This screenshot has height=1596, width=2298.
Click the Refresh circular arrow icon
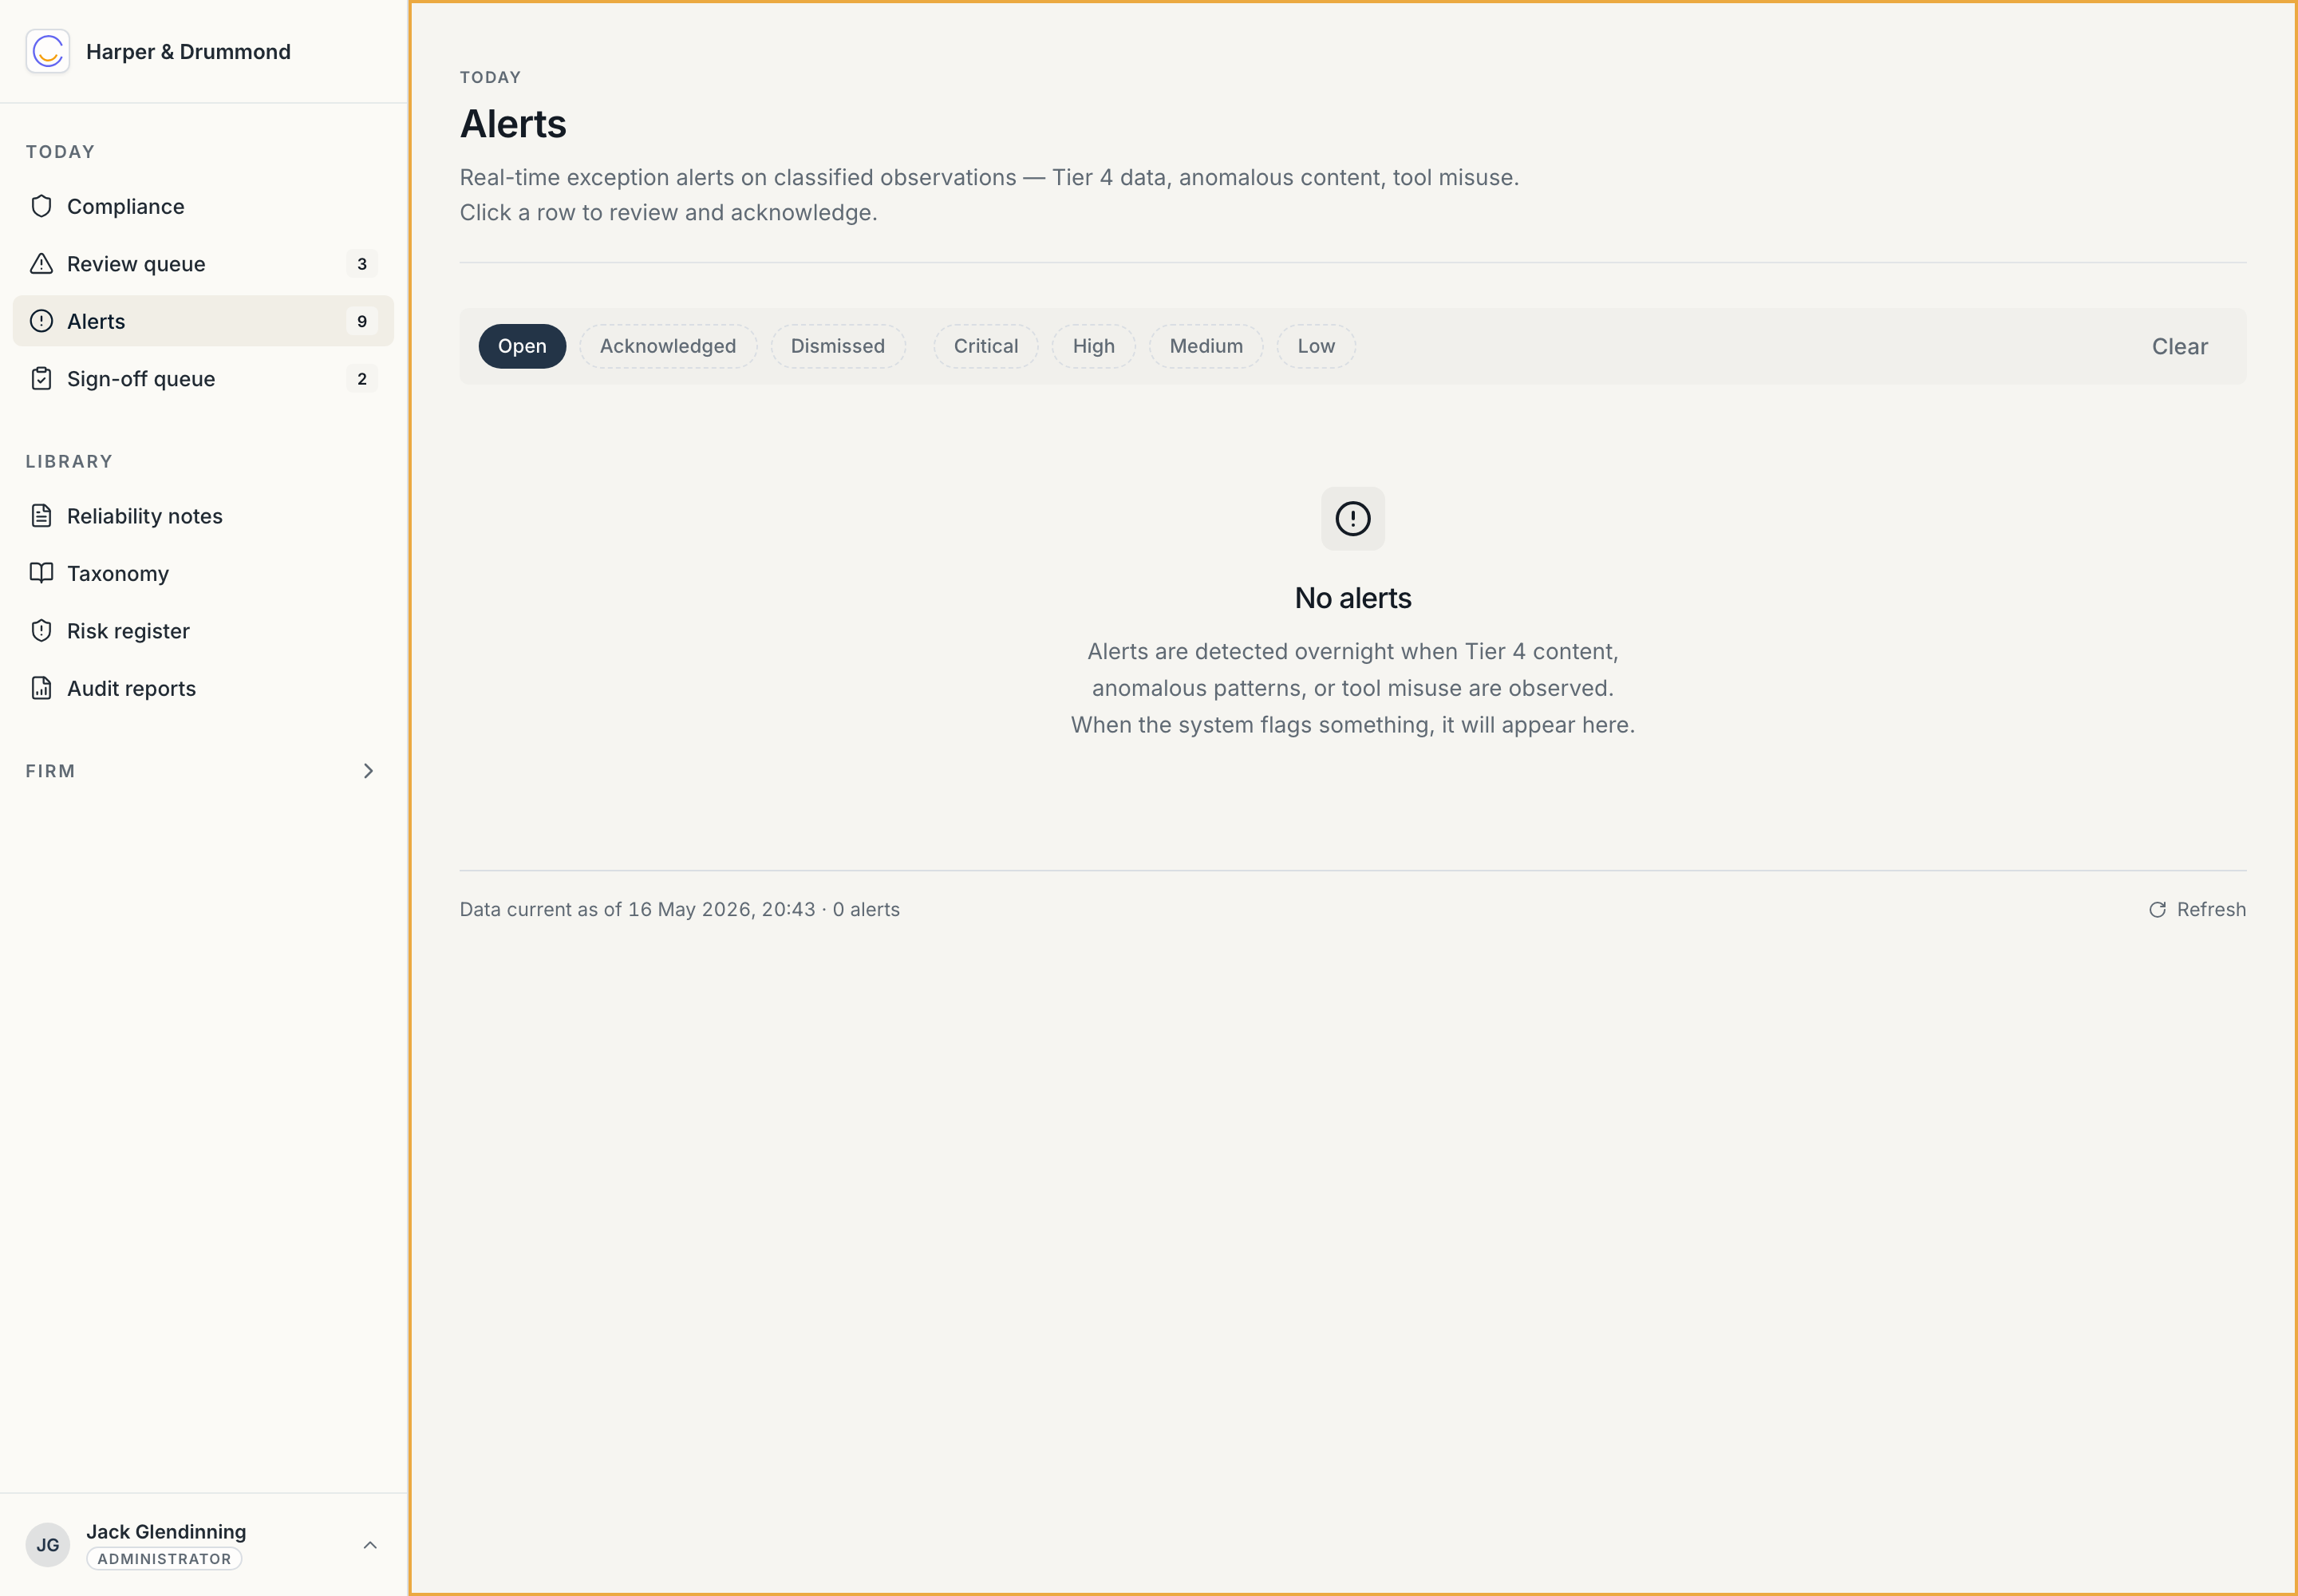(x=2157, y=909)
